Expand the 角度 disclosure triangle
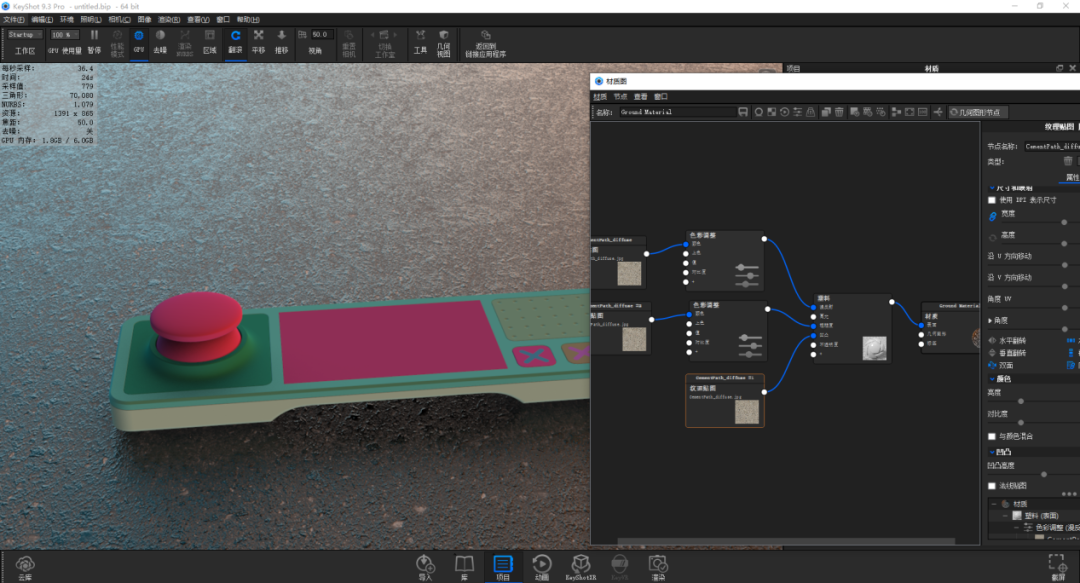 990,320
